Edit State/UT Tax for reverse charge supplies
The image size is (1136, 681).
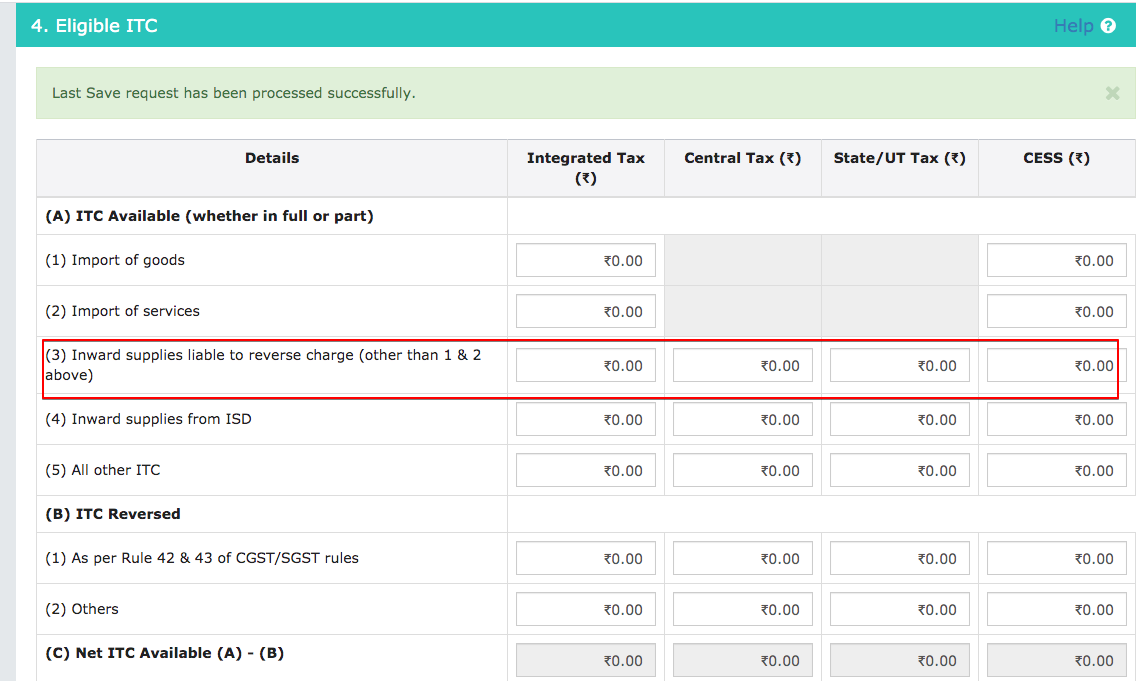900,365
